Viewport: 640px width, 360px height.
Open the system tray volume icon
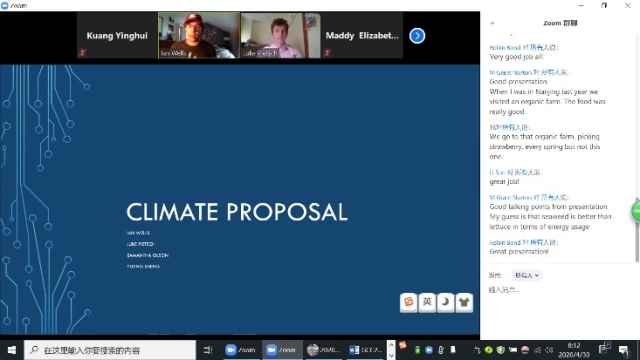coord(549,350)
